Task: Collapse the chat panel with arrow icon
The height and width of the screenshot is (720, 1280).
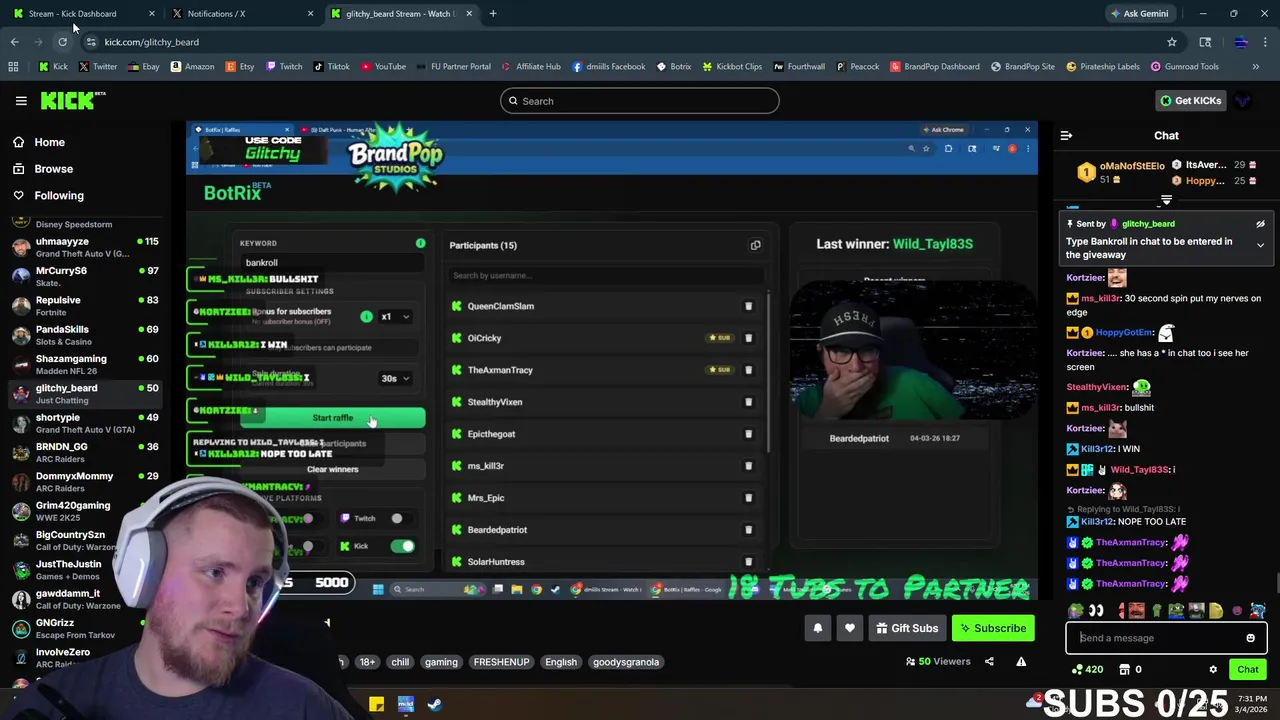Action: point(1066,135)
